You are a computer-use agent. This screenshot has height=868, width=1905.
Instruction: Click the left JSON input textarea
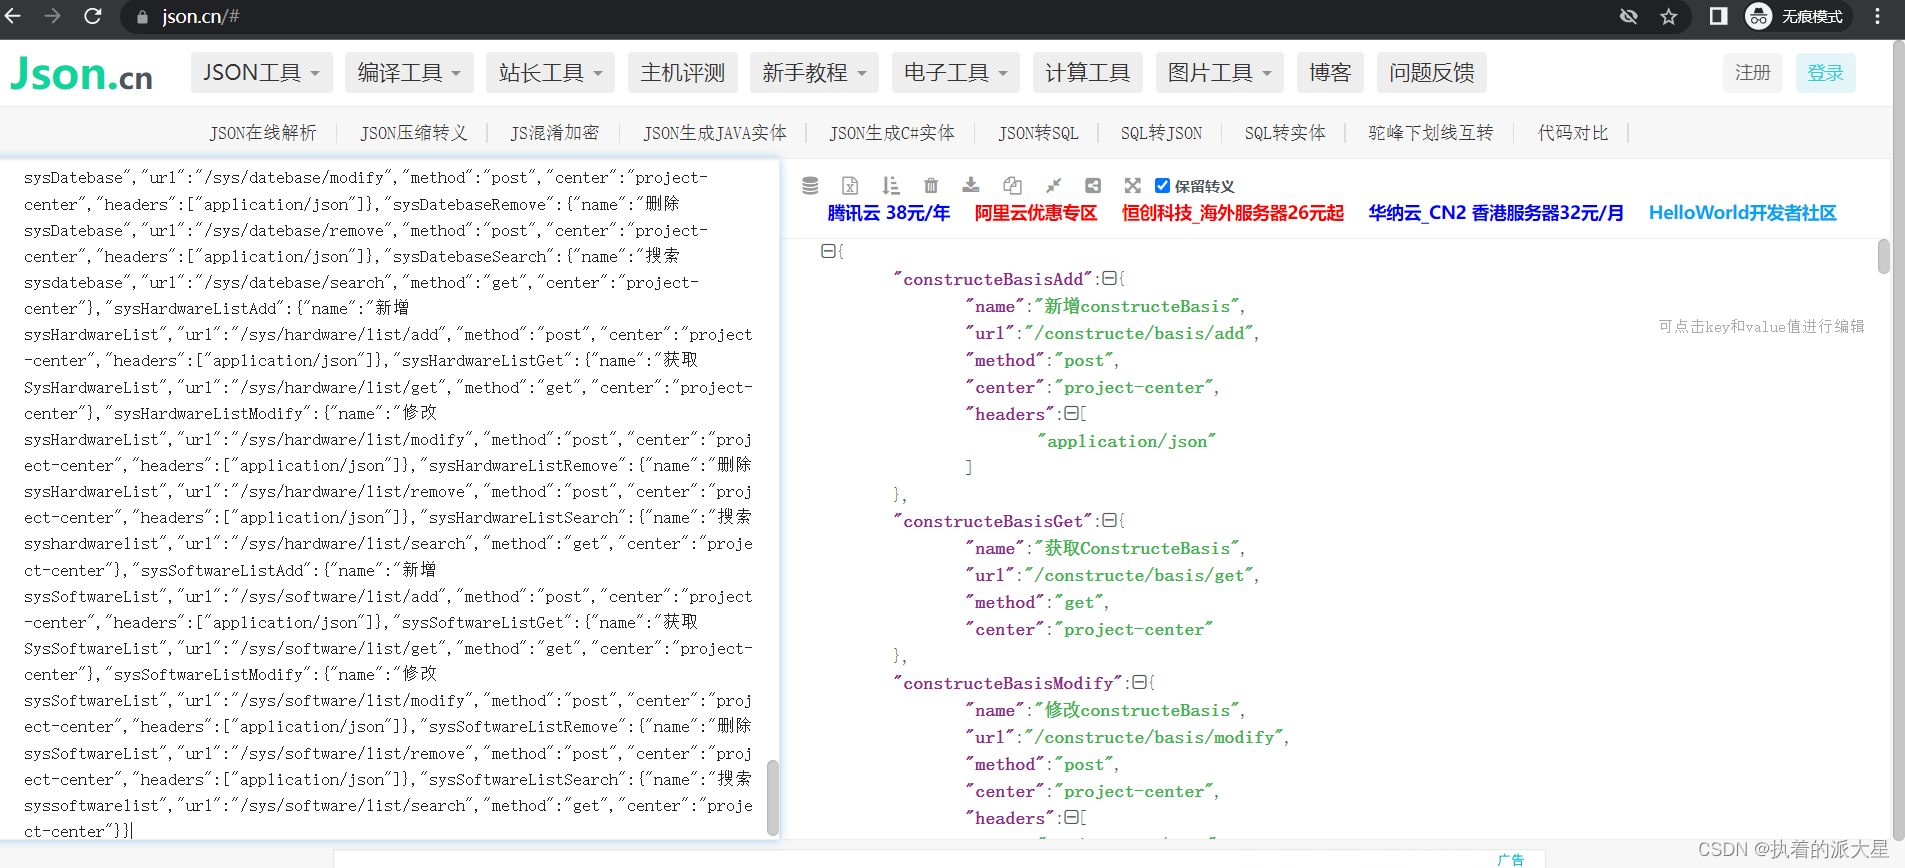point(388,500)
